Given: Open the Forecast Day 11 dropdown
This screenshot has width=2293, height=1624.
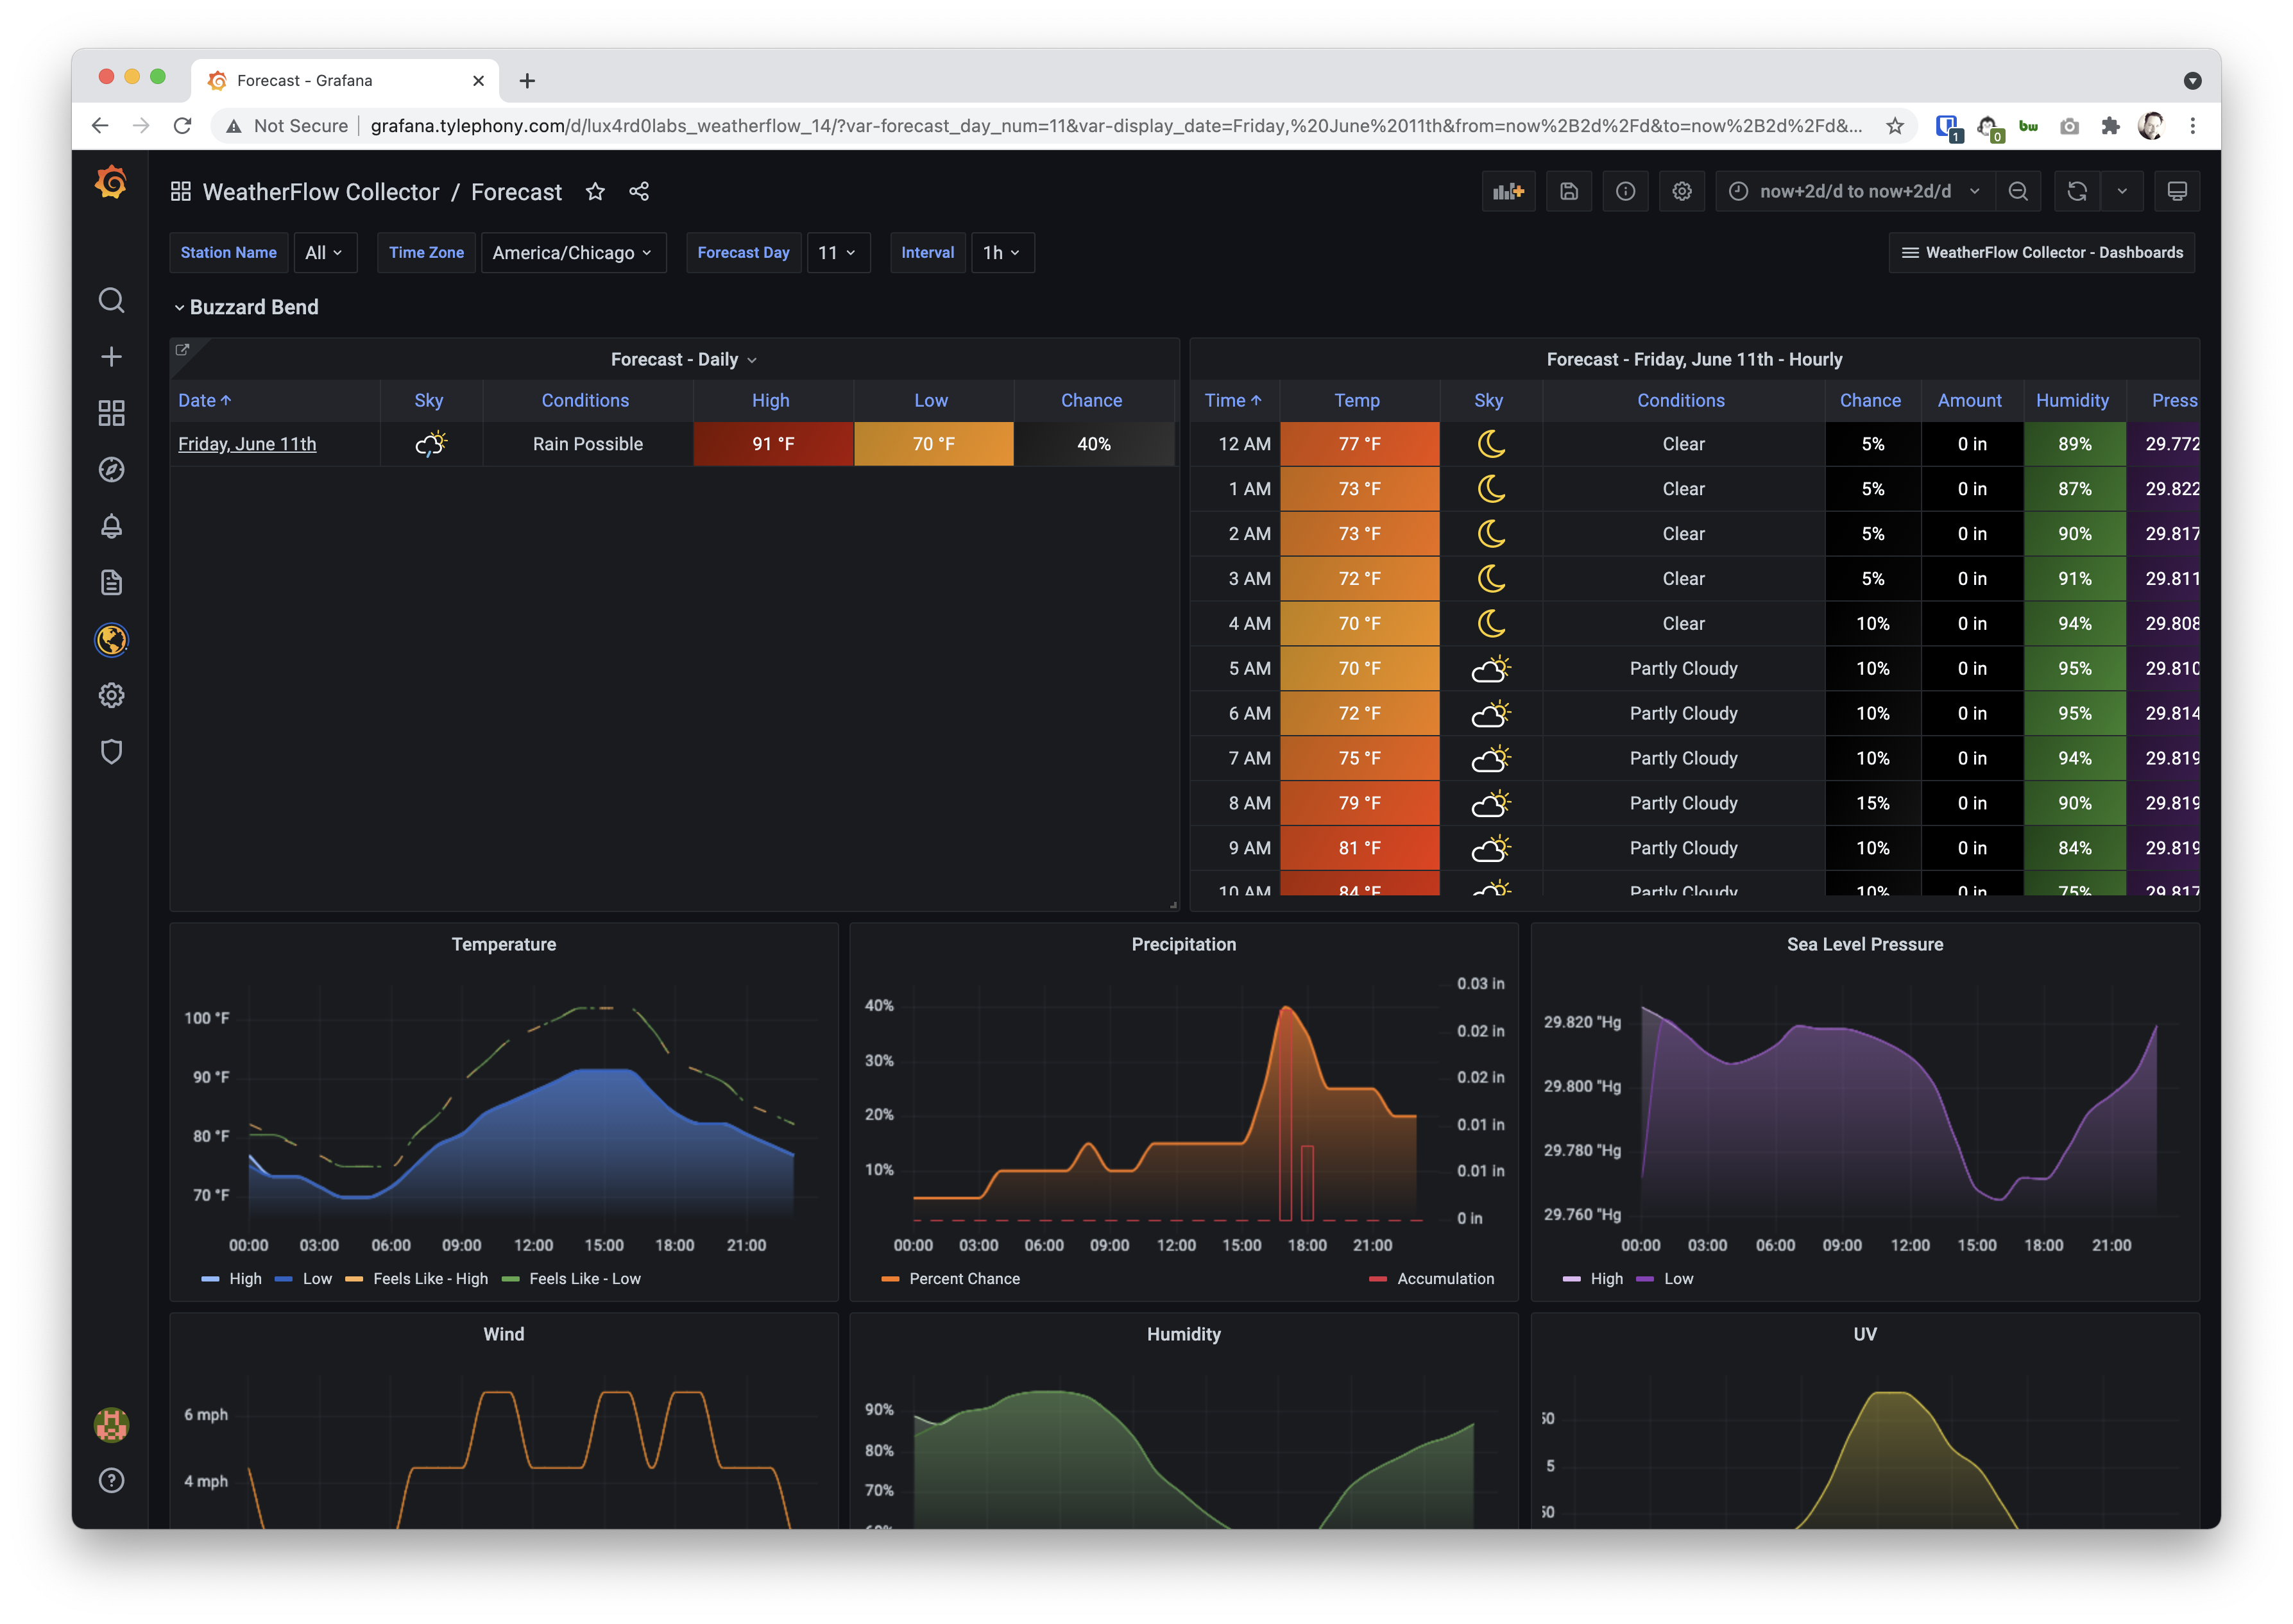Looking at the screenshot, I should [837, 253].
